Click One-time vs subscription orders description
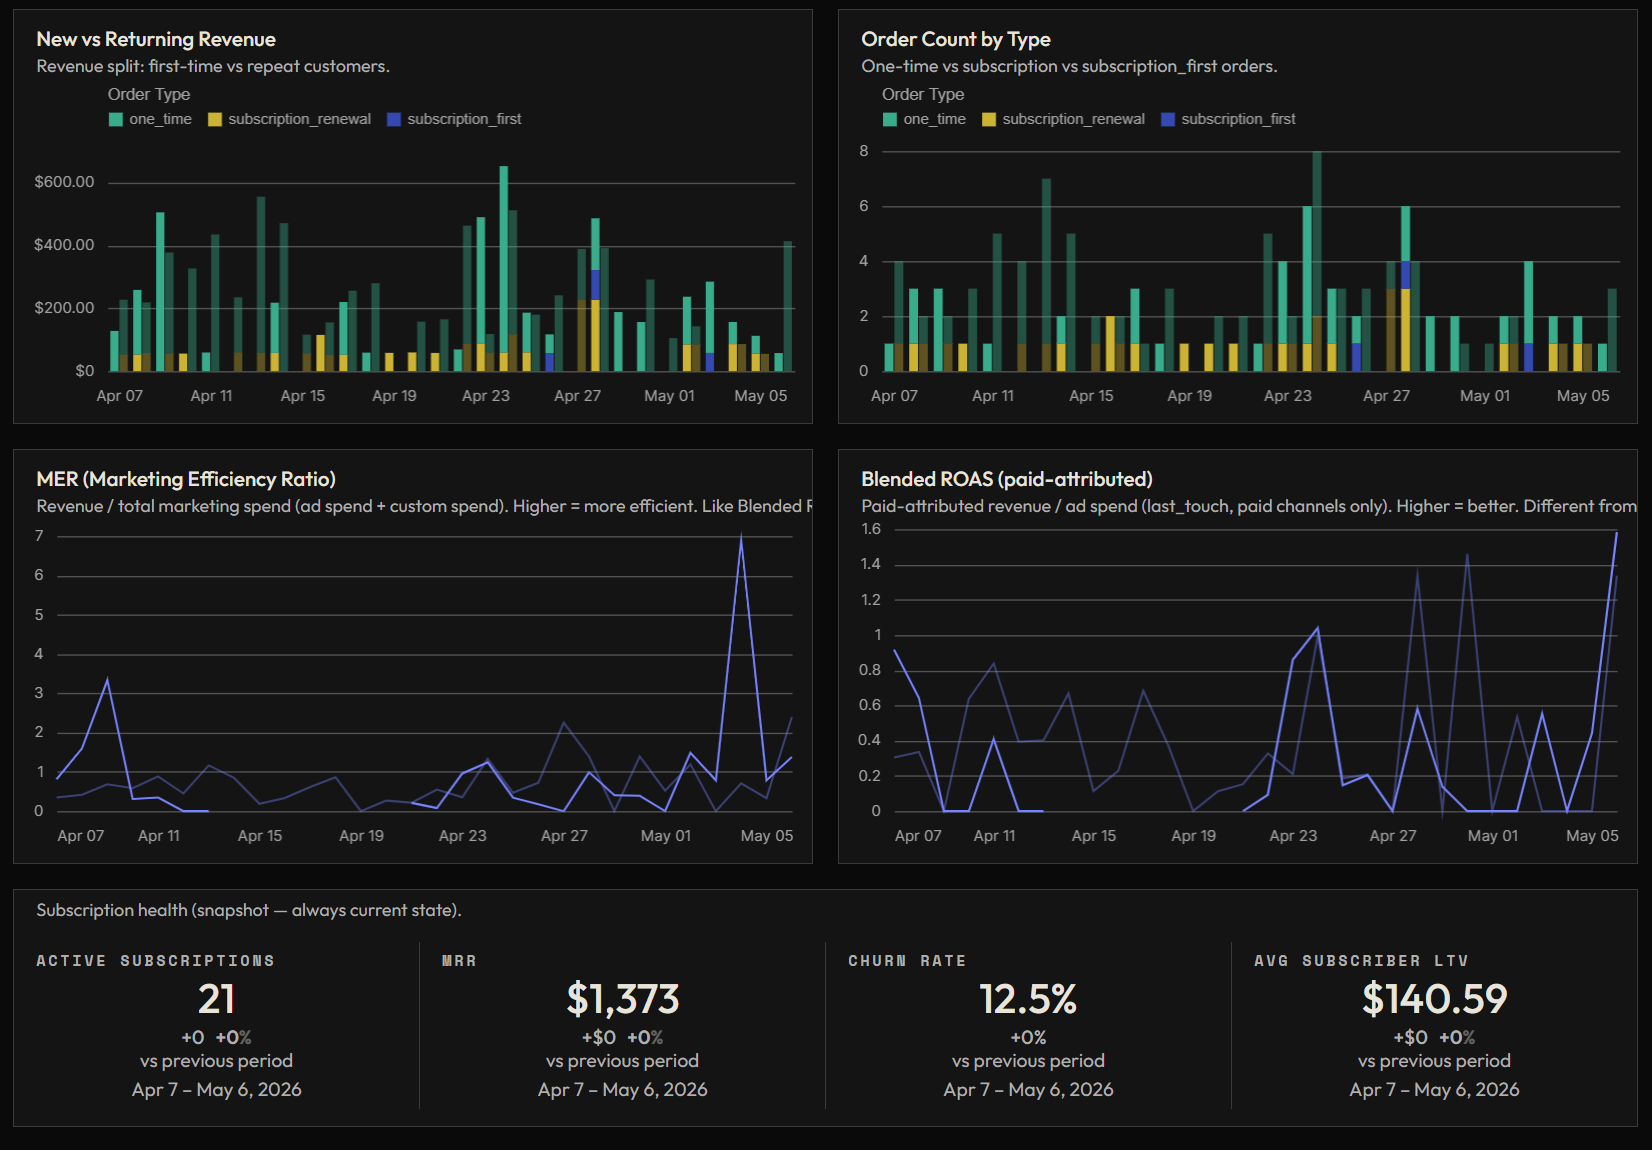The width and height of the screenshot is (1652, 1150). click(1069, 66)
